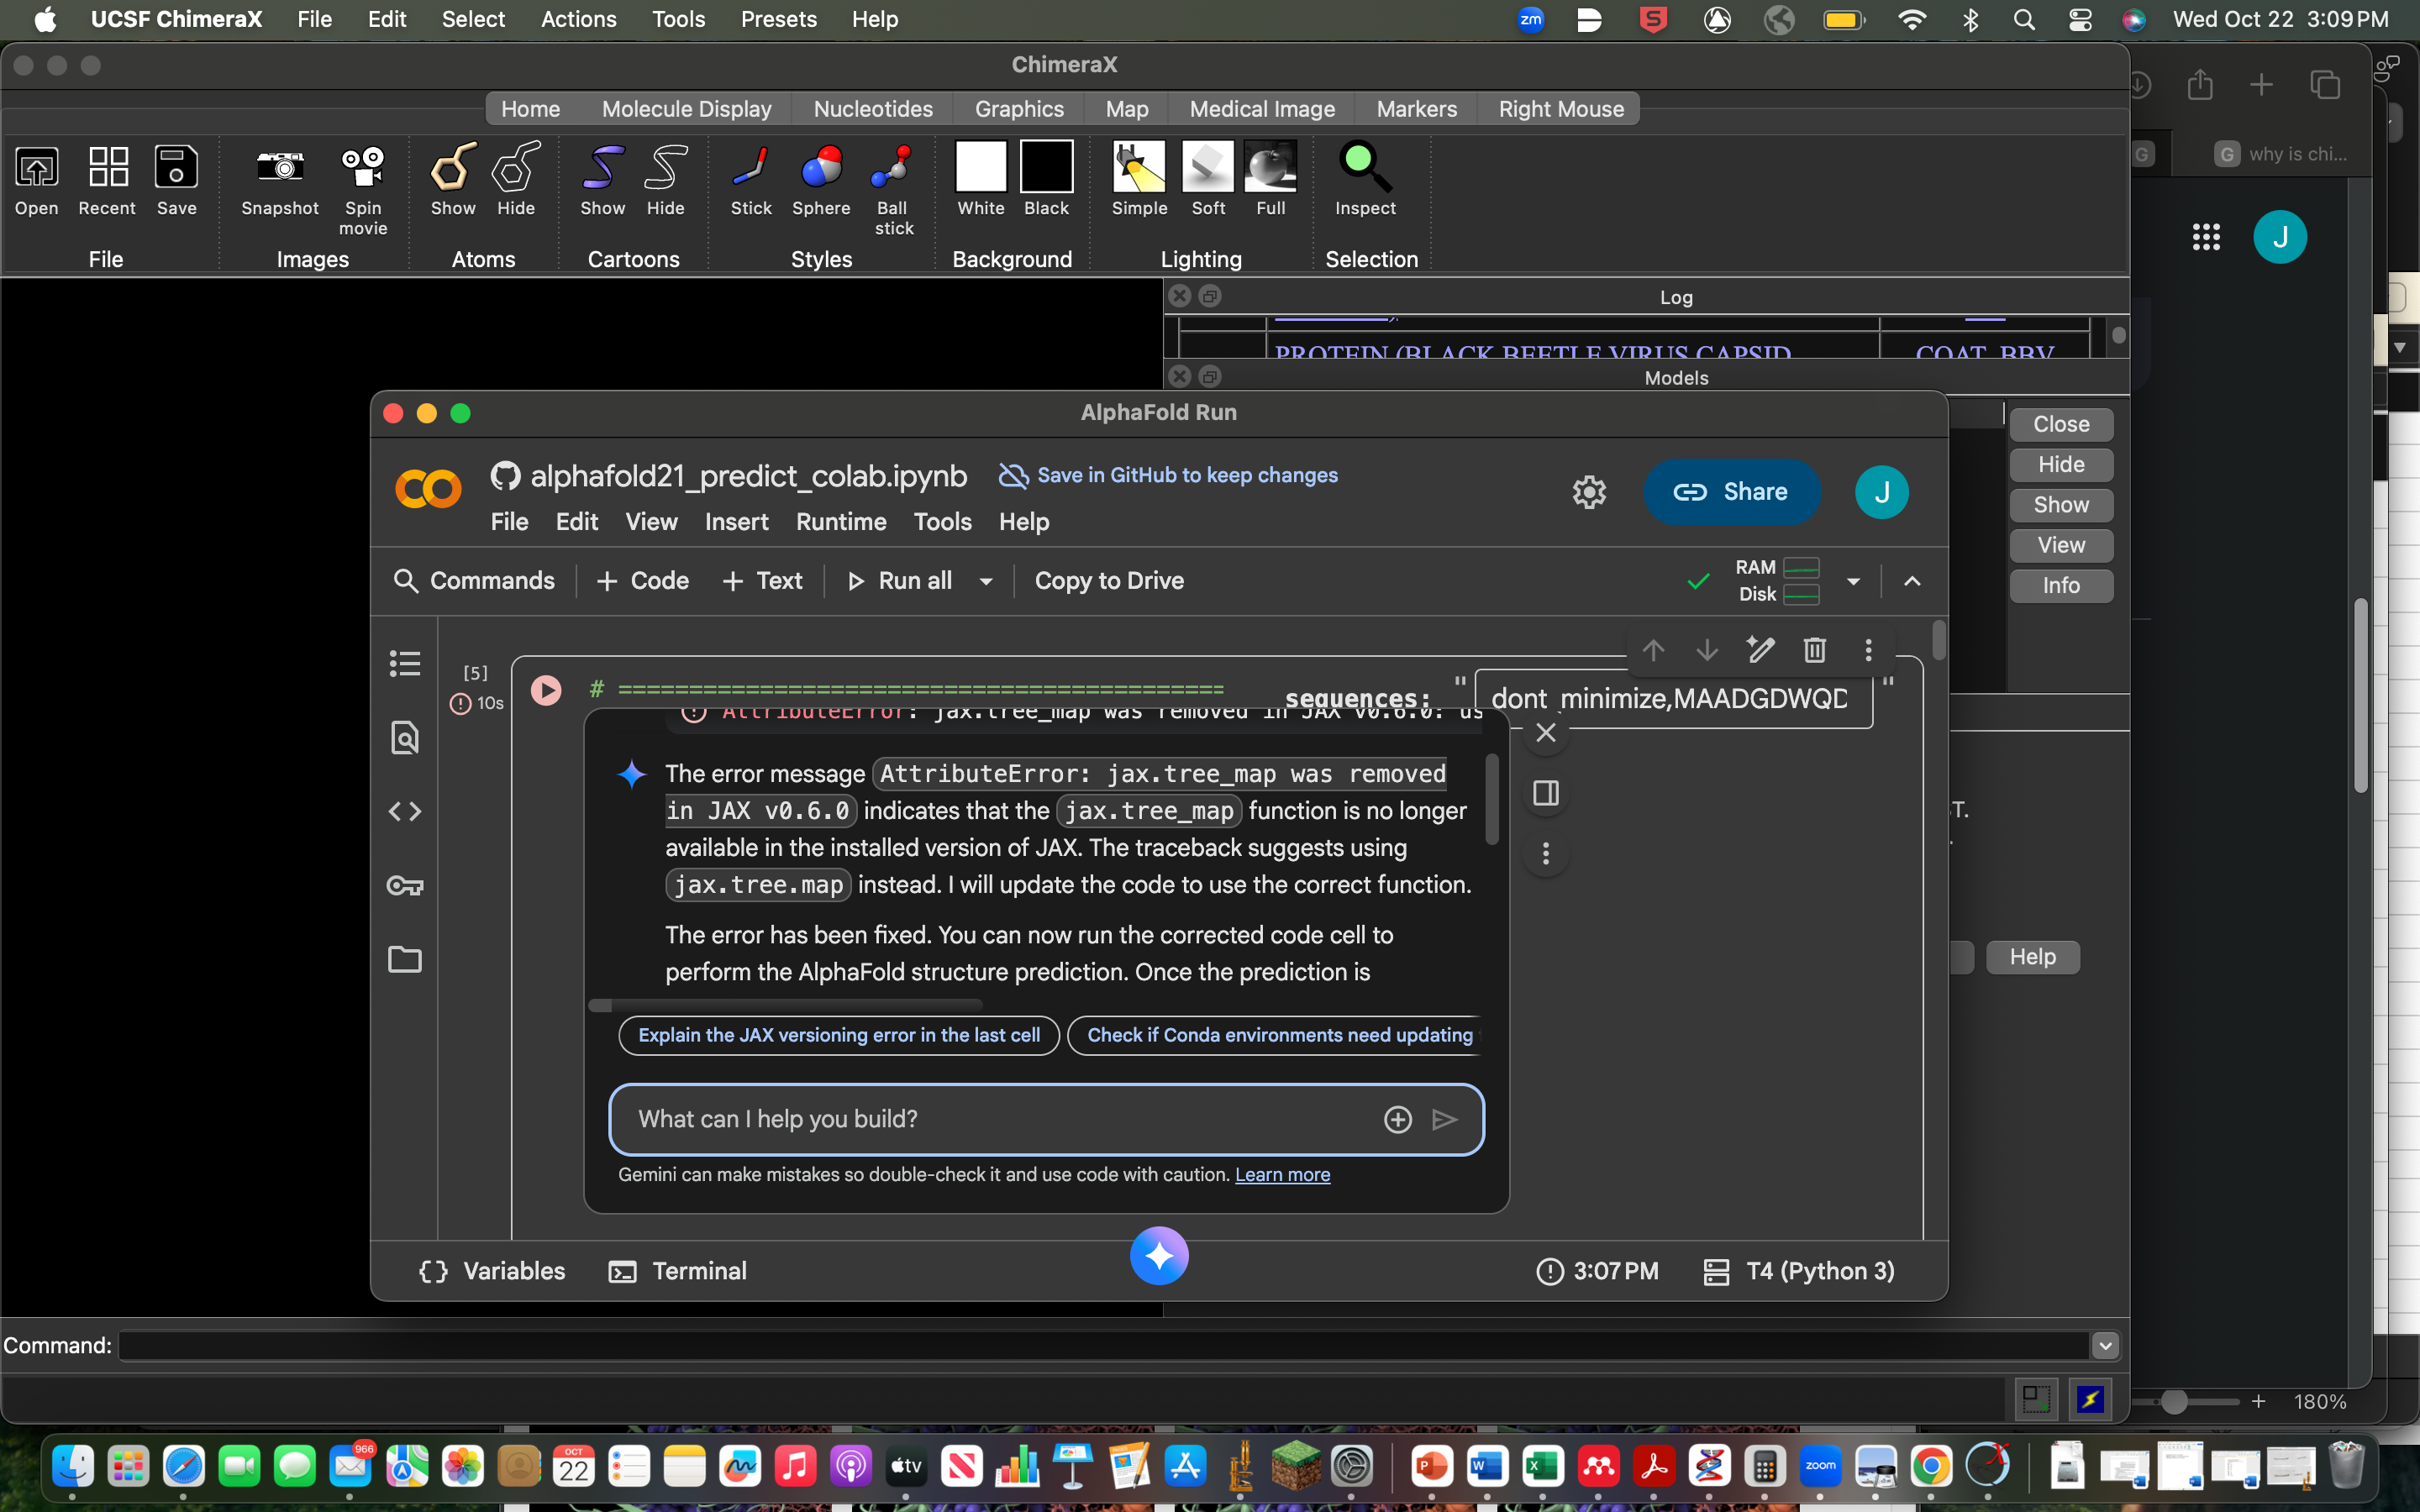Image resolution: width=2420 pixels, height=1512 pixels.
Task: Toggle Gemini side panel view icon
Action: [1546, 794]
